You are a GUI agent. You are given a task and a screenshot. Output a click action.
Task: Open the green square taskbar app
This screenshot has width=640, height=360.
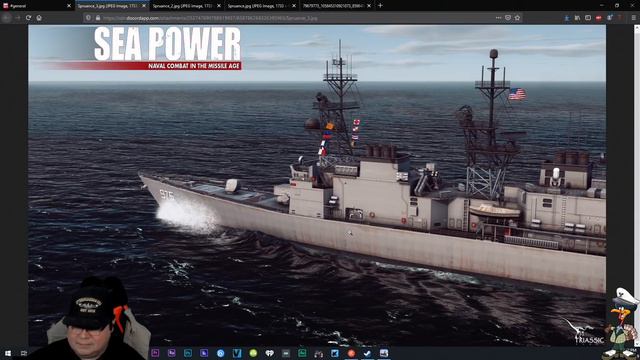coord(302,353)
